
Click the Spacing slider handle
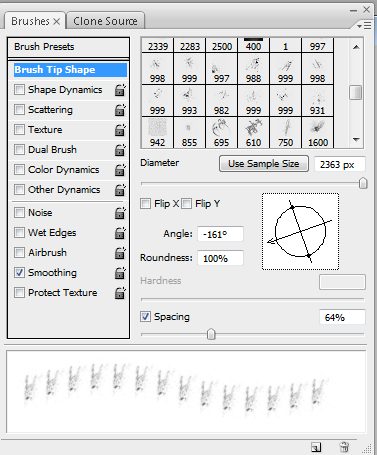211,334
